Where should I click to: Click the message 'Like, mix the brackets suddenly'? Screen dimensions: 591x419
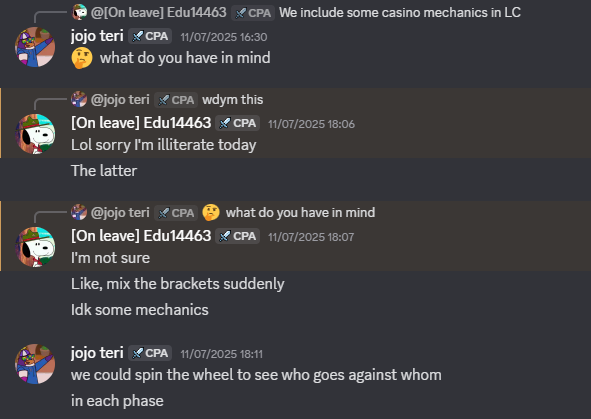(x=178, y=284)
